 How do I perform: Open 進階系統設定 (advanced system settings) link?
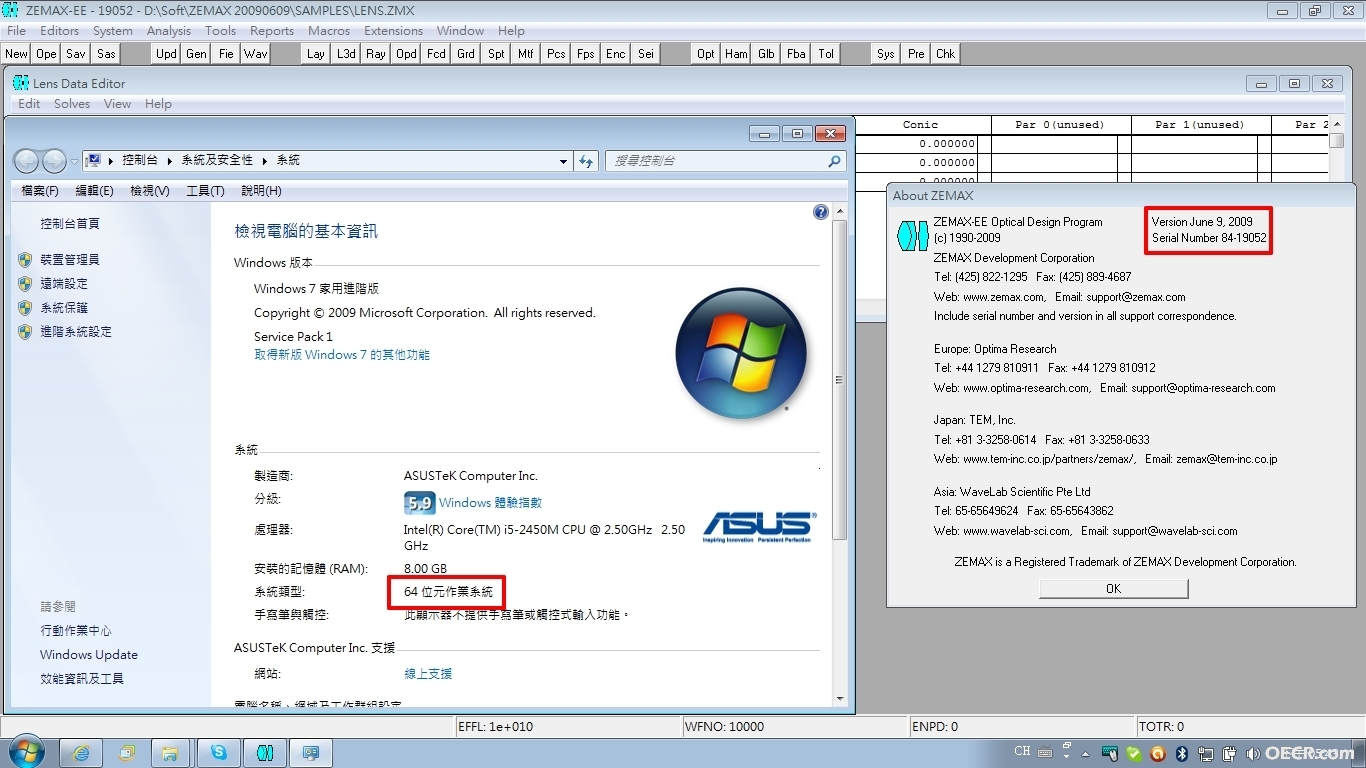tap(76, 332)
